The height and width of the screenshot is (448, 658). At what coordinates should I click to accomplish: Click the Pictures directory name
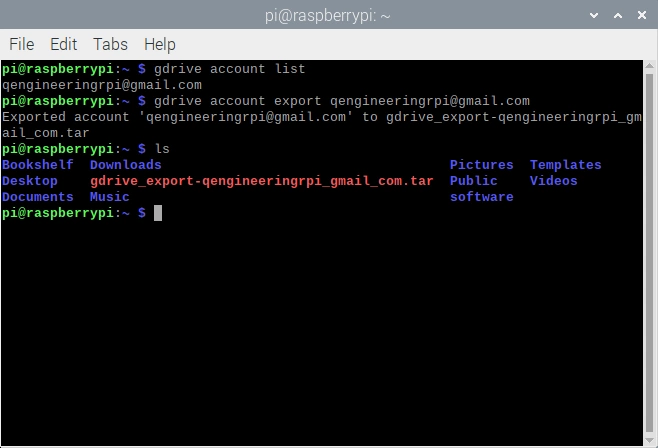coord(481,165)
